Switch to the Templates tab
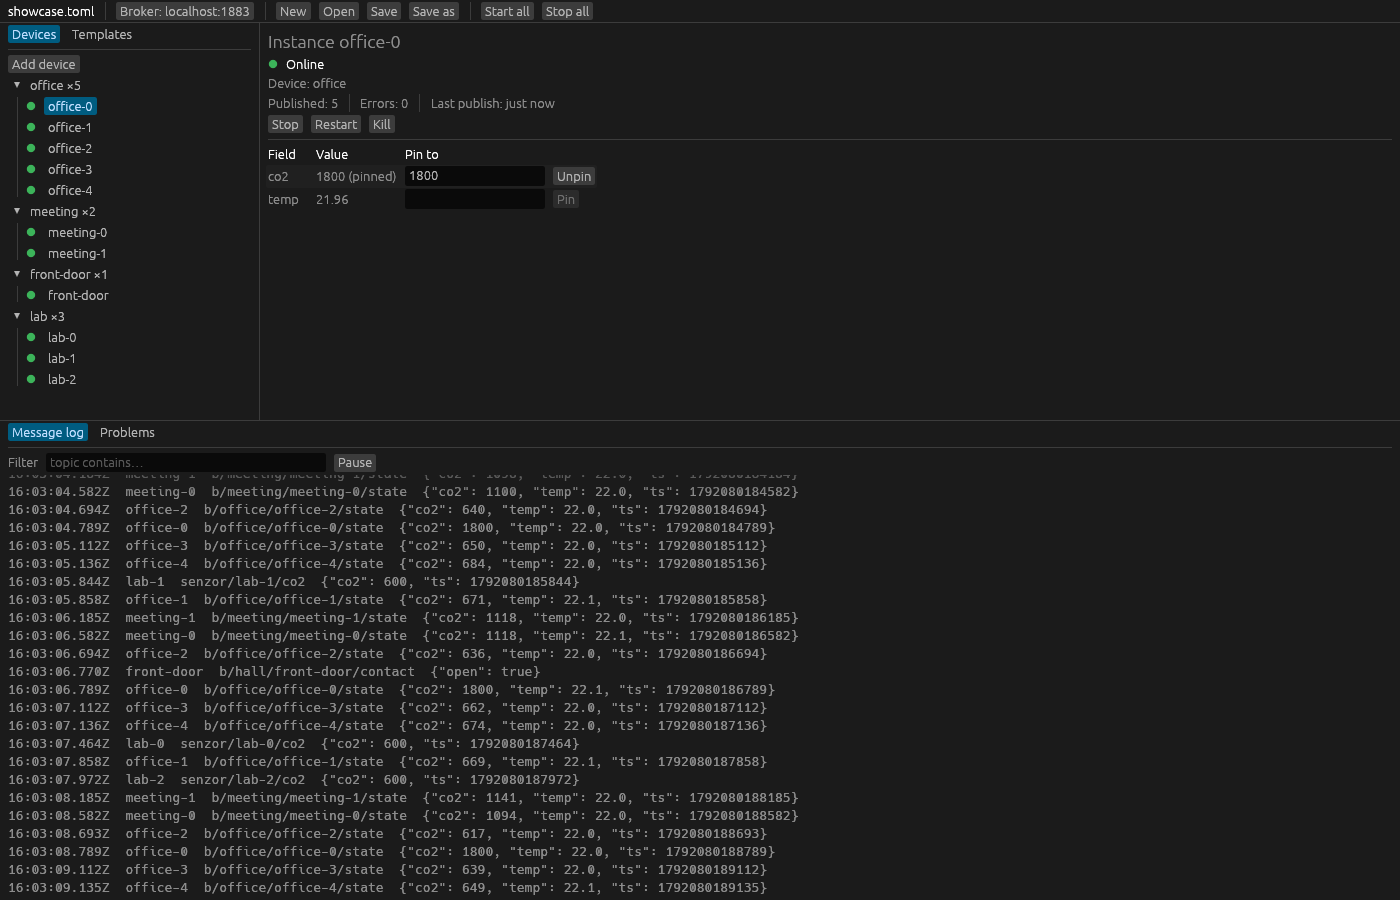The height and width of the screenshot is (900, 1400). pos(102,34)
